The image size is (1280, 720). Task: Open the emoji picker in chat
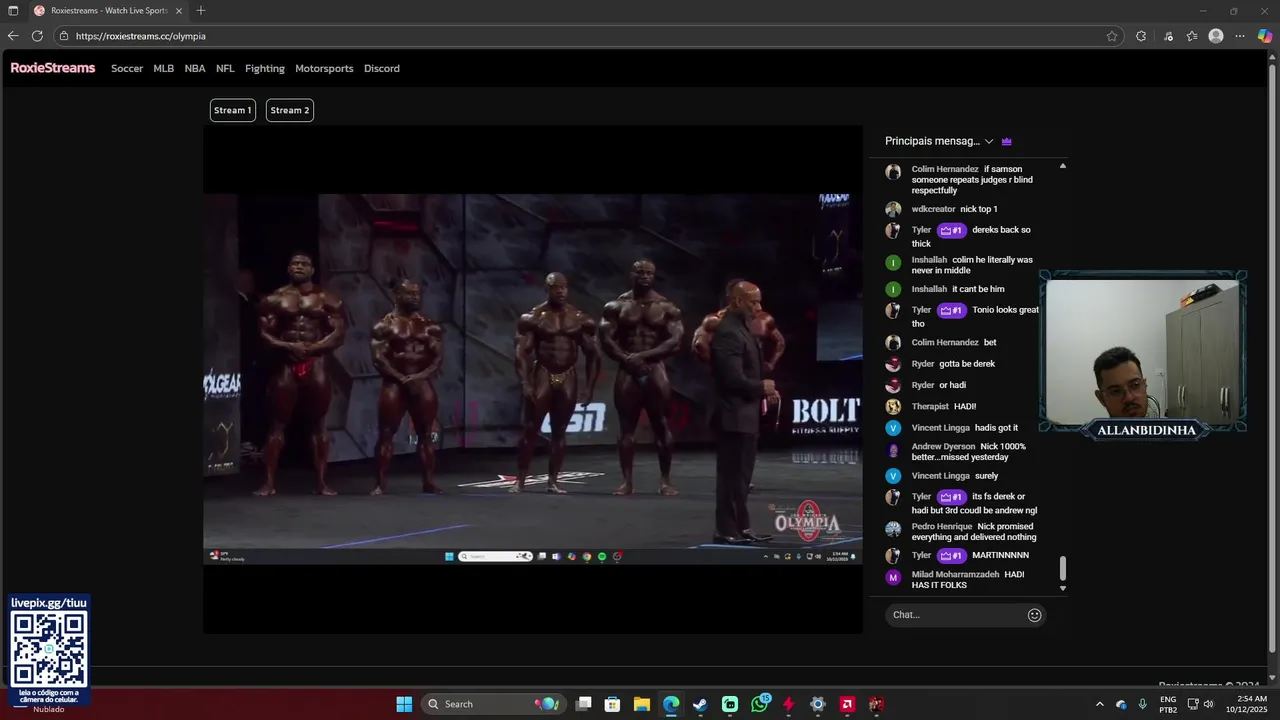[1035, 615]
